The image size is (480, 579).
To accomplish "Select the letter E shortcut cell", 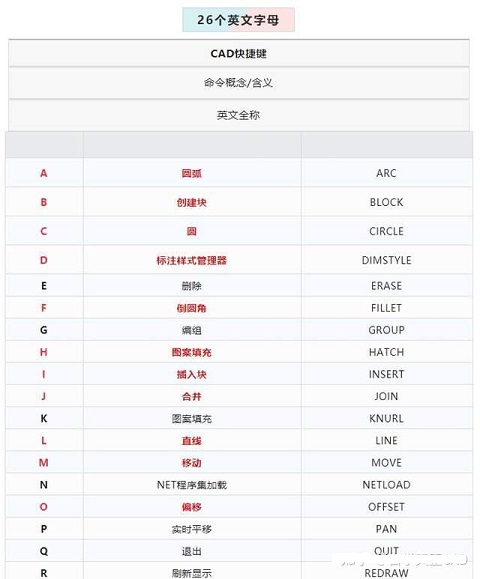I will pyautogui.click(x=44, y=285).
